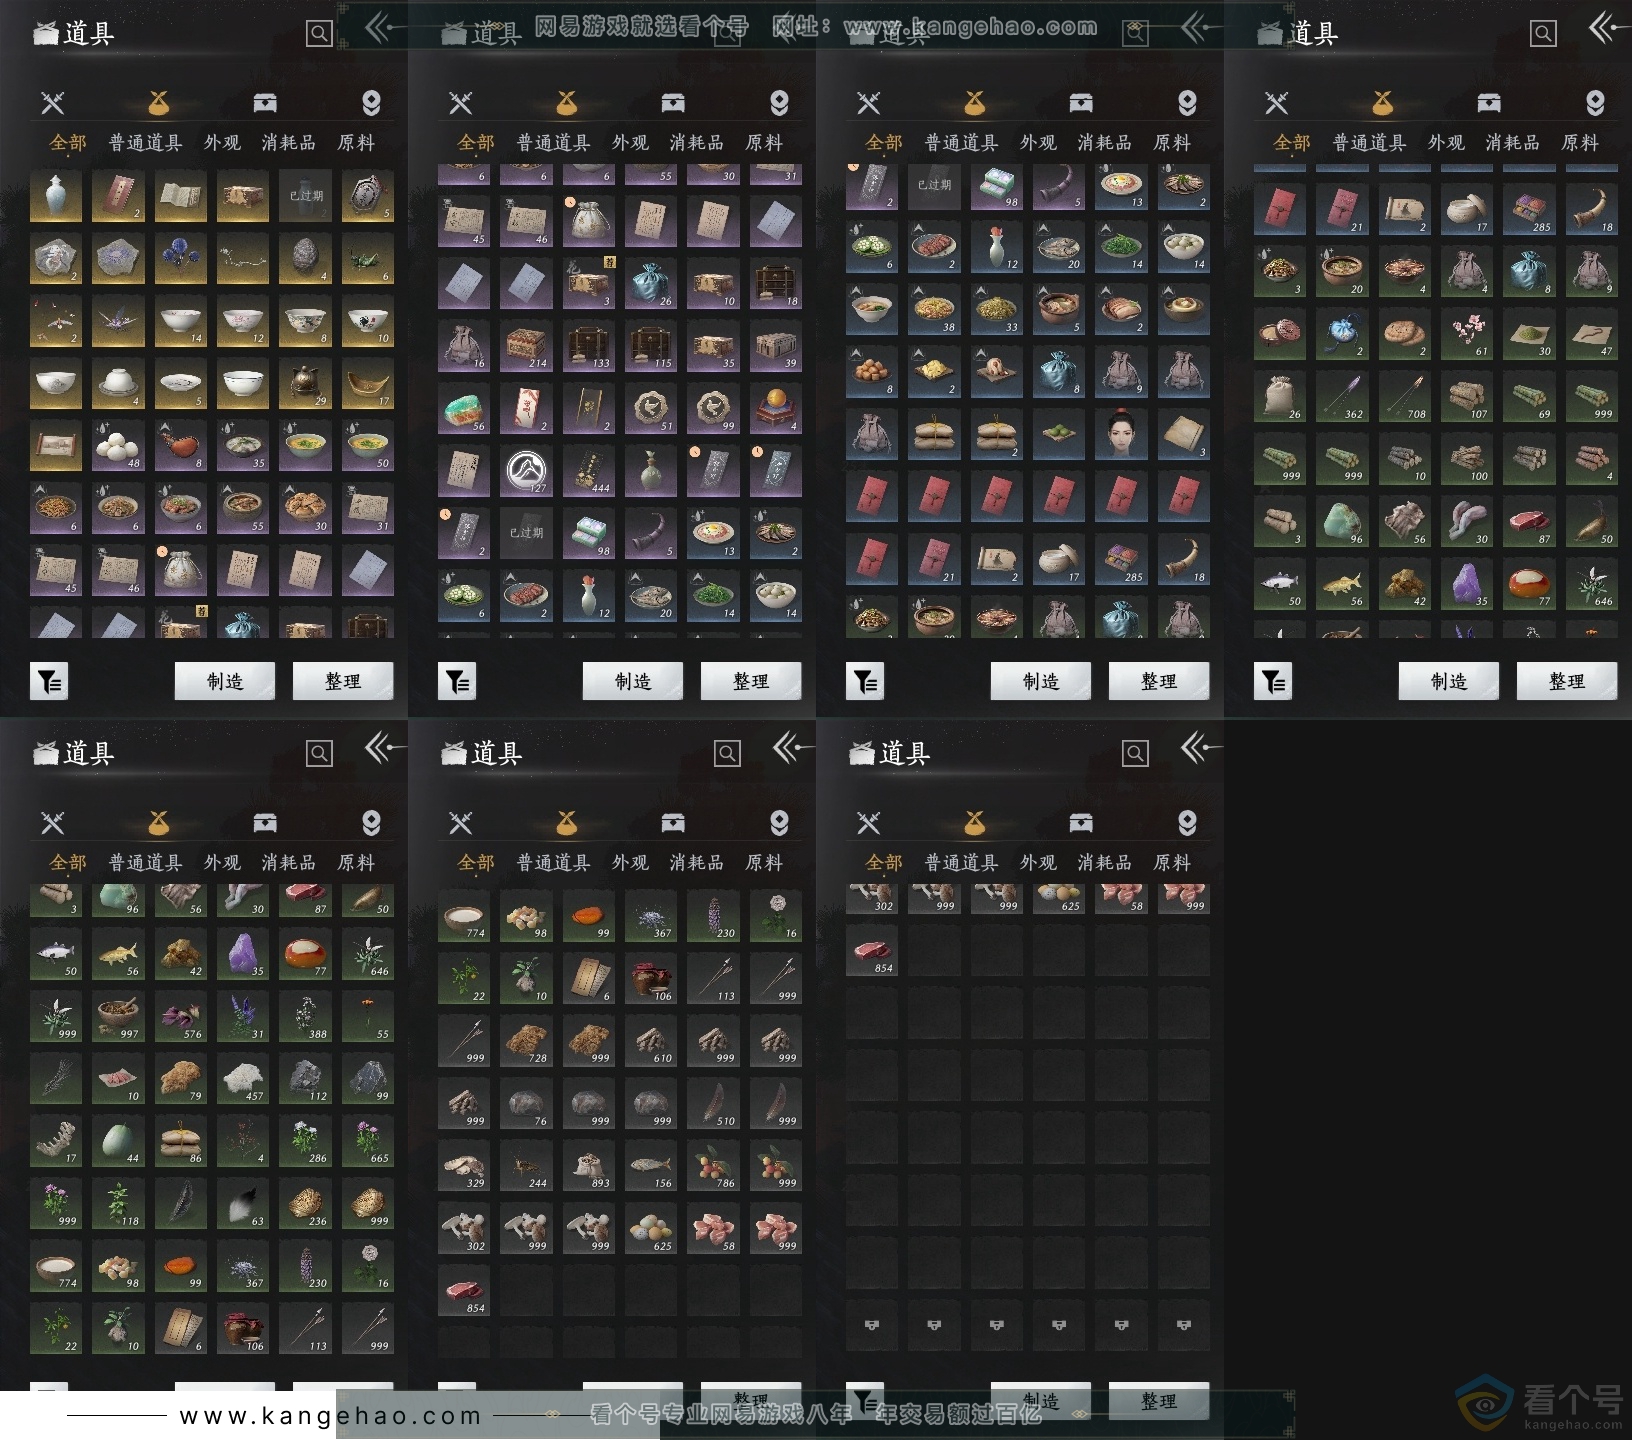Viewport: 1632px width, 1440px height.
Task: Open search in the top-left 道具 panel
Action: (319, 34)
